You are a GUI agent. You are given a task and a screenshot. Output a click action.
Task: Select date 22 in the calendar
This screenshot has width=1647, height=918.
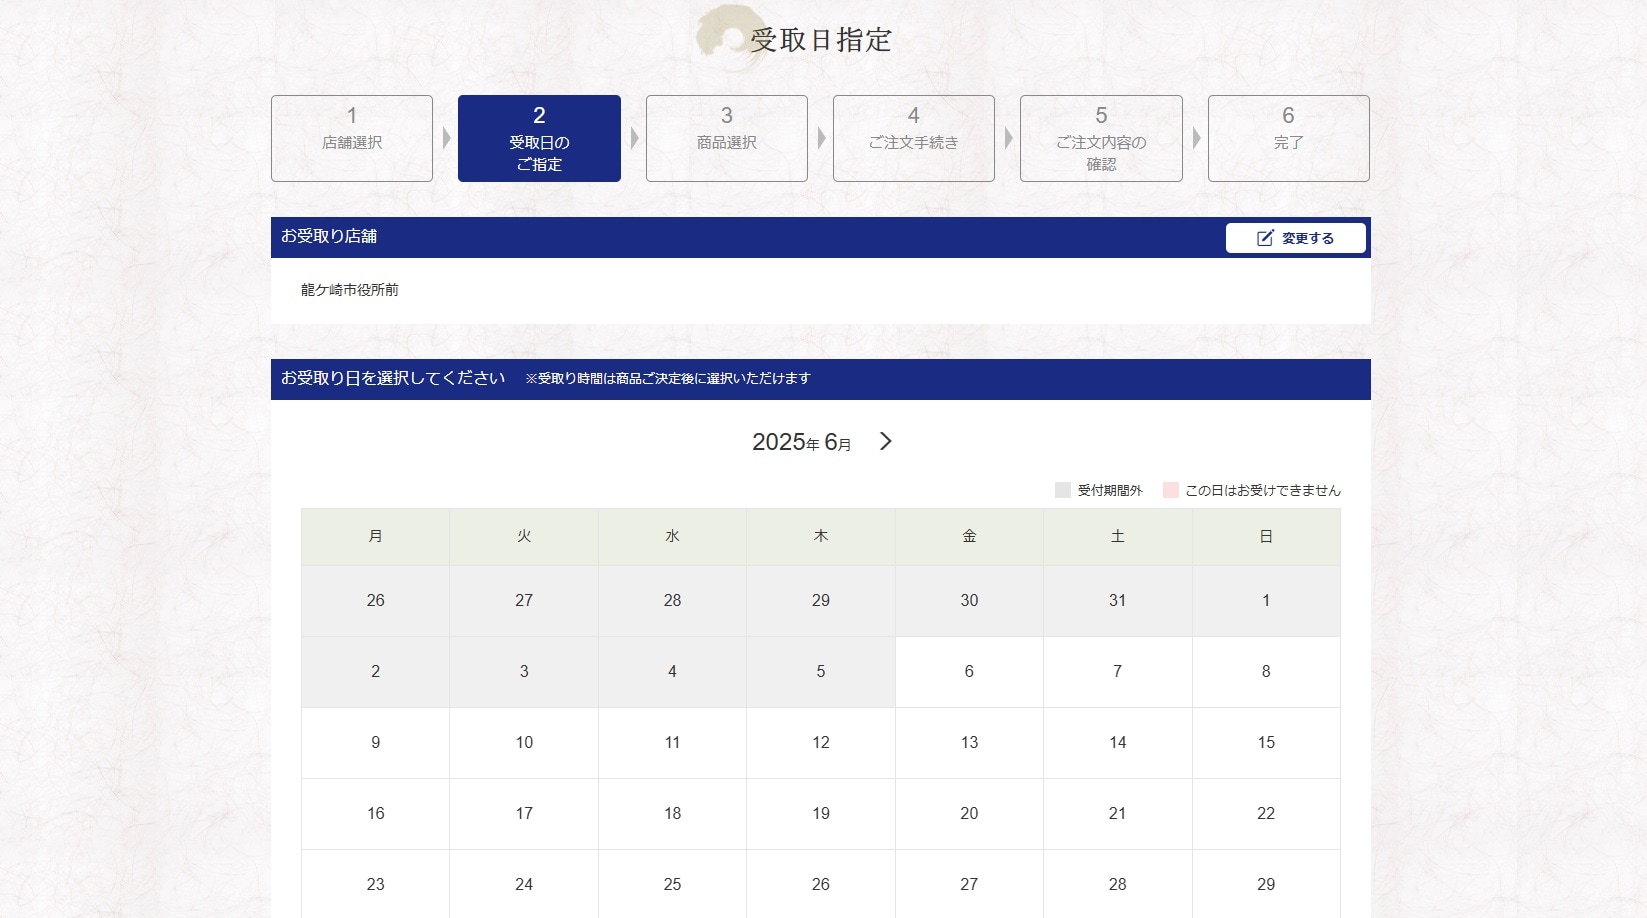pyautogui.click(x=1266, y=814)
